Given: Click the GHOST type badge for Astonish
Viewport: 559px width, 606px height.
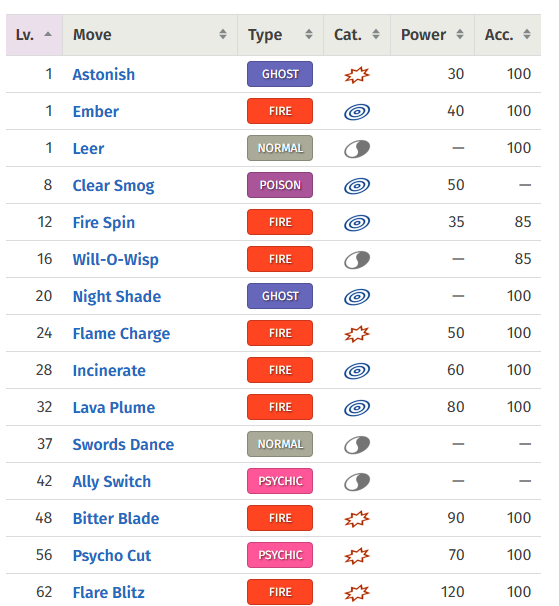Looking at the screenshot, I should pyautogui.click(x=280, y=74).
